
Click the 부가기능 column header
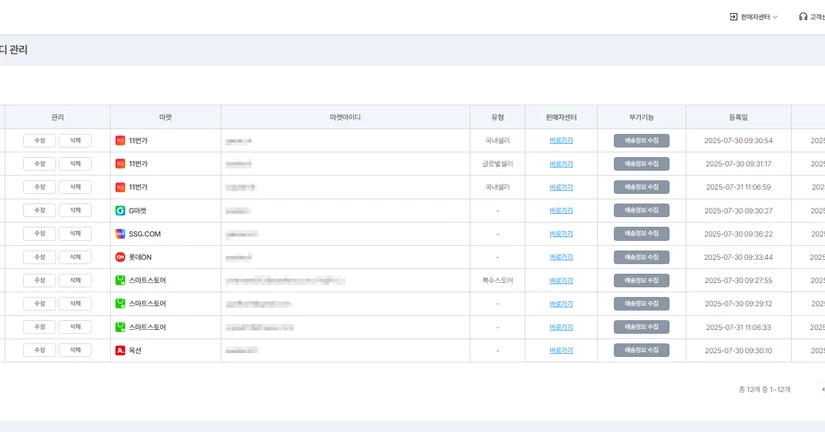click(x=641, y=117)
